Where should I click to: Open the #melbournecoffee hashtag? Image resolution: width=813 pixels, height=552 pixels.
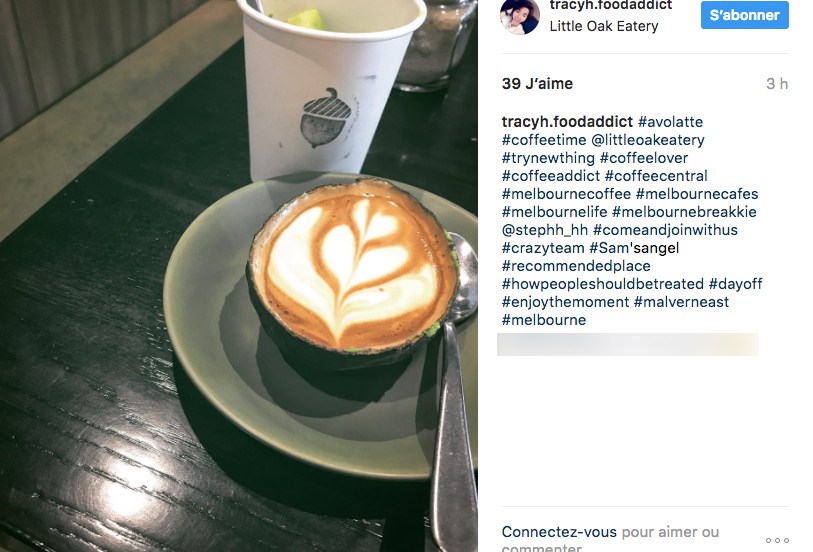[x=566, y=194]
